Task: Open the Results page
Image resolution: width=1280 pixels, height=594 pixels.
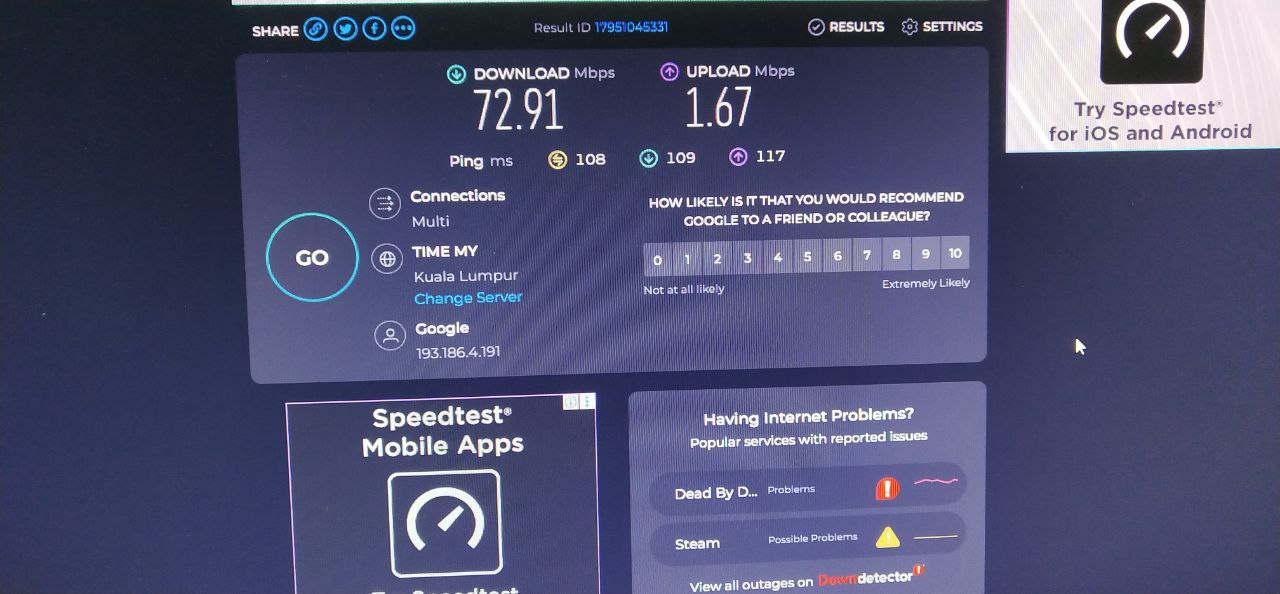Action: point(846,27)
